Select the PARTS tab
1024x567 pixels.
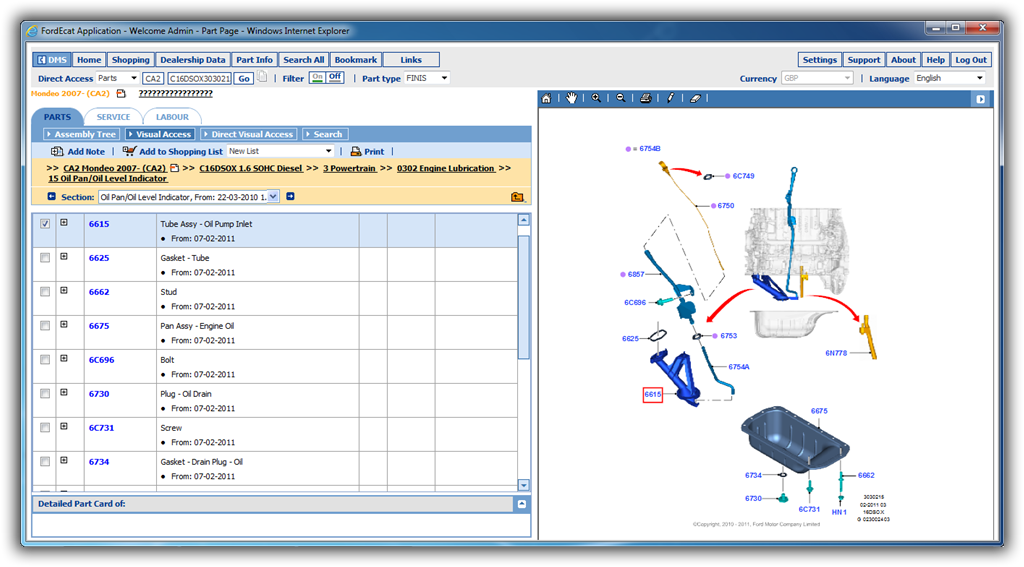click(57, 117)
